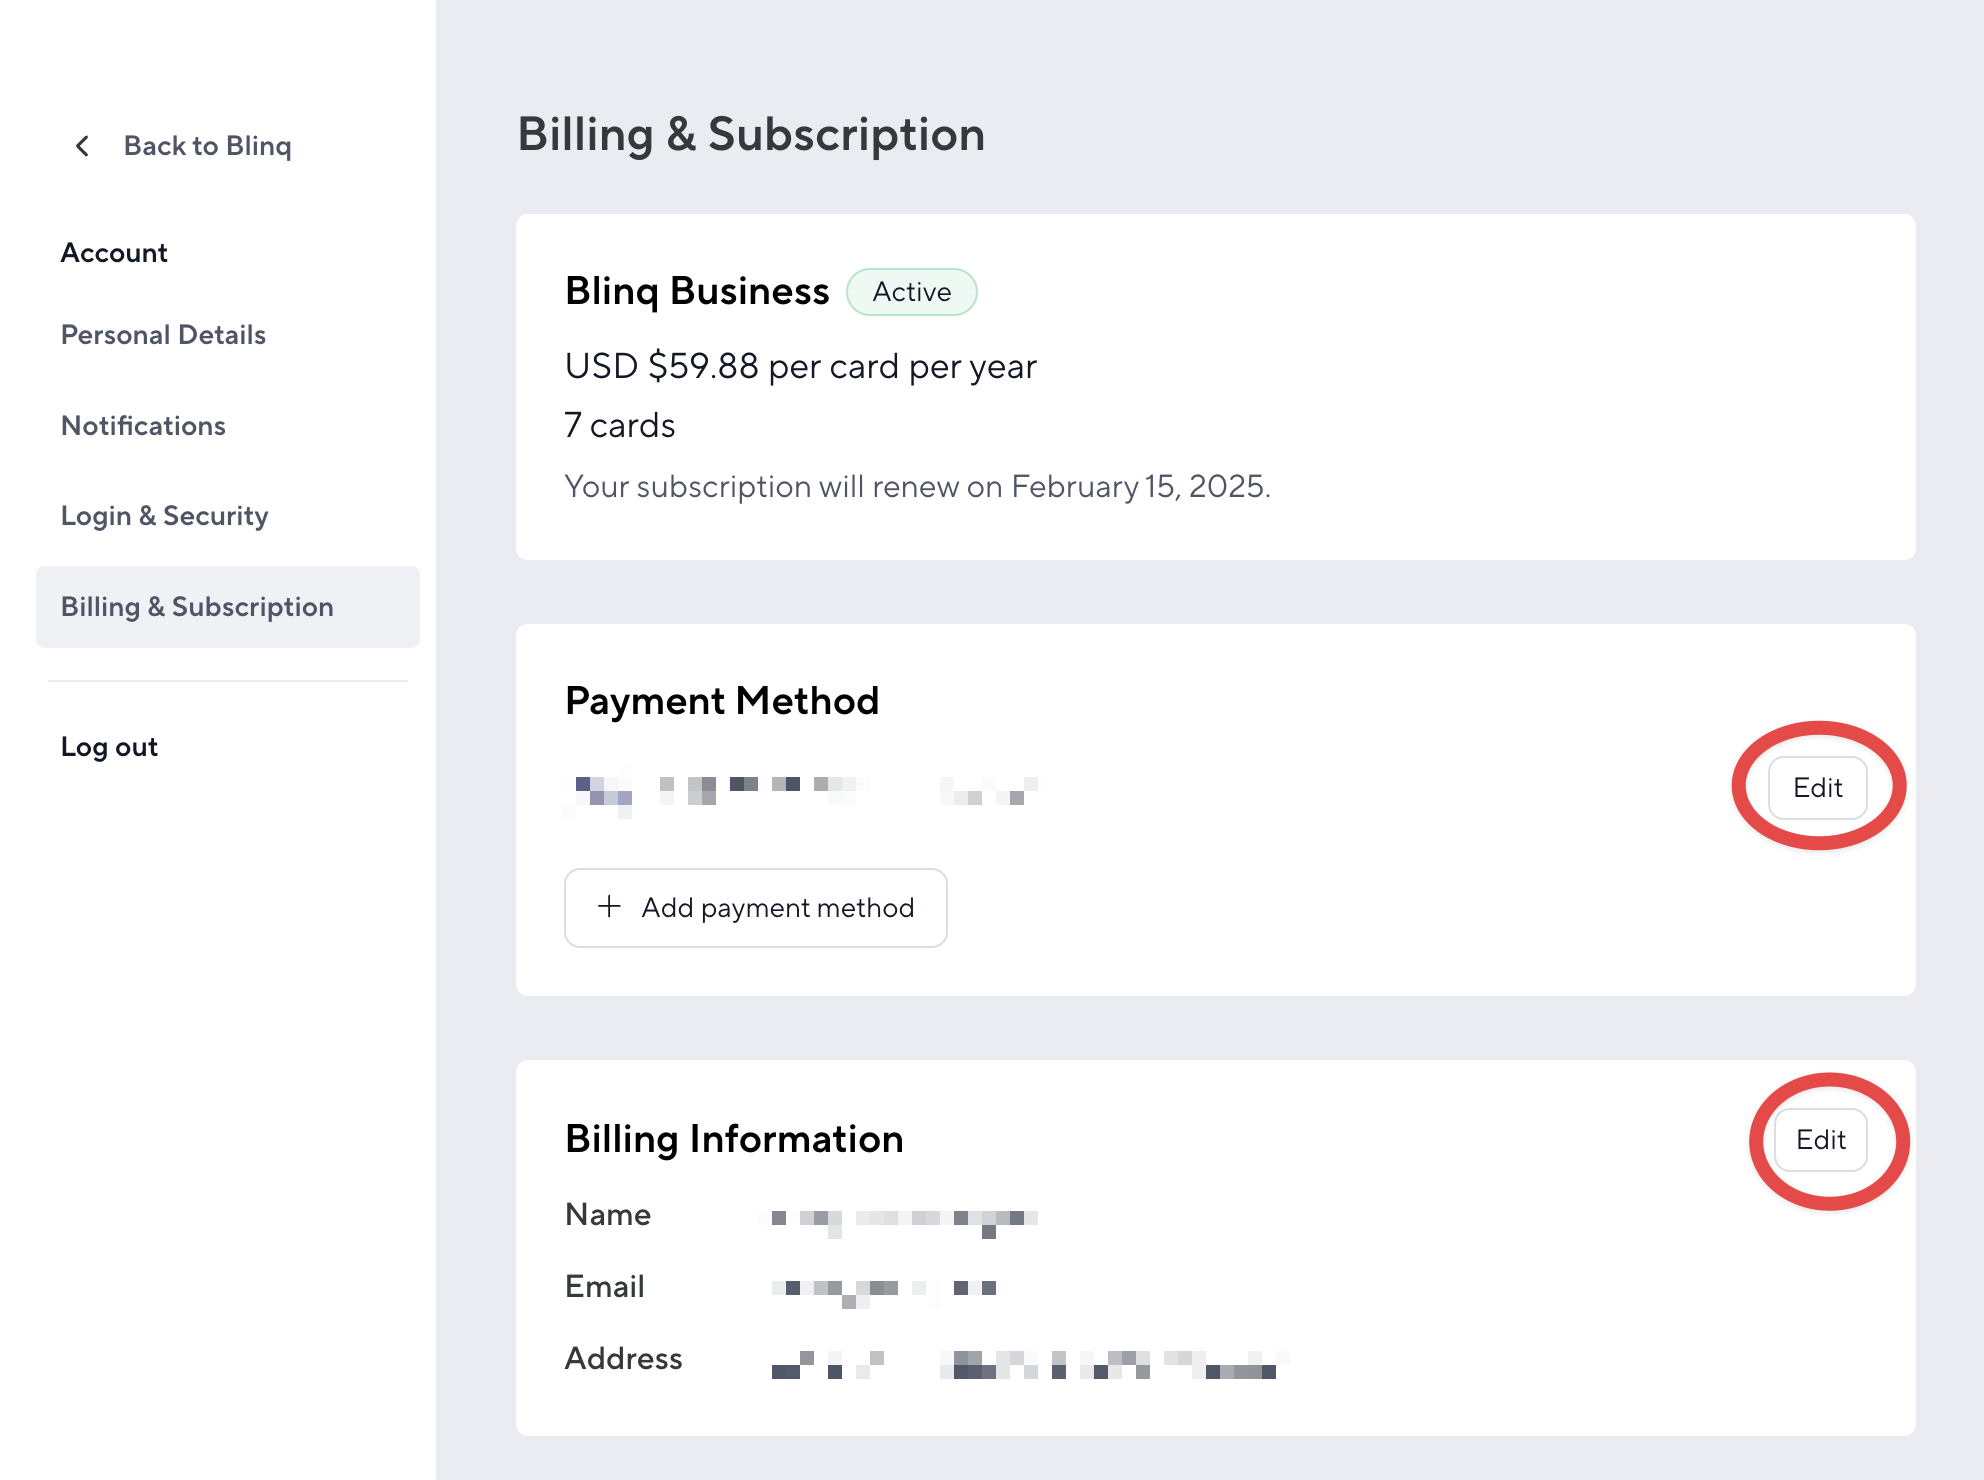This screenshot has width=1984, height=1480.
Task: Click the Account sidebar heading
Action: pos(114,253)
